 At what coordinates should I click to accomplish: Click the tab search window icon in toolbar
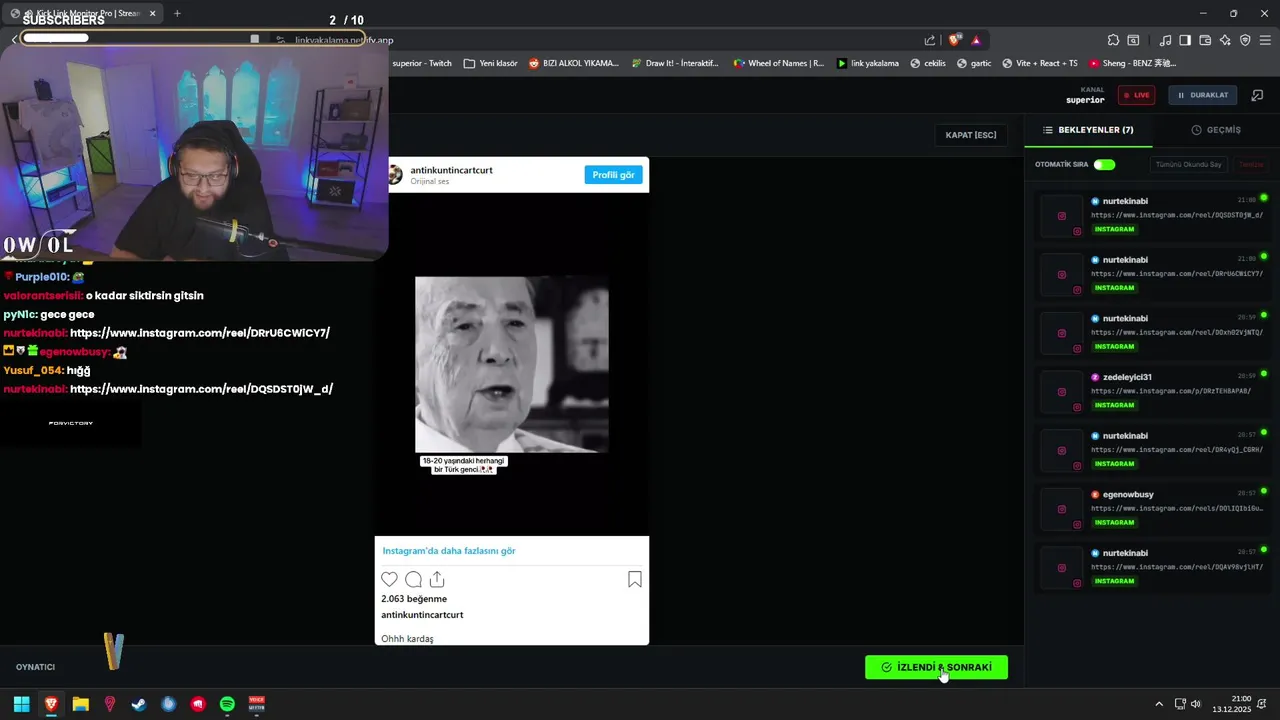(1133, 40)
